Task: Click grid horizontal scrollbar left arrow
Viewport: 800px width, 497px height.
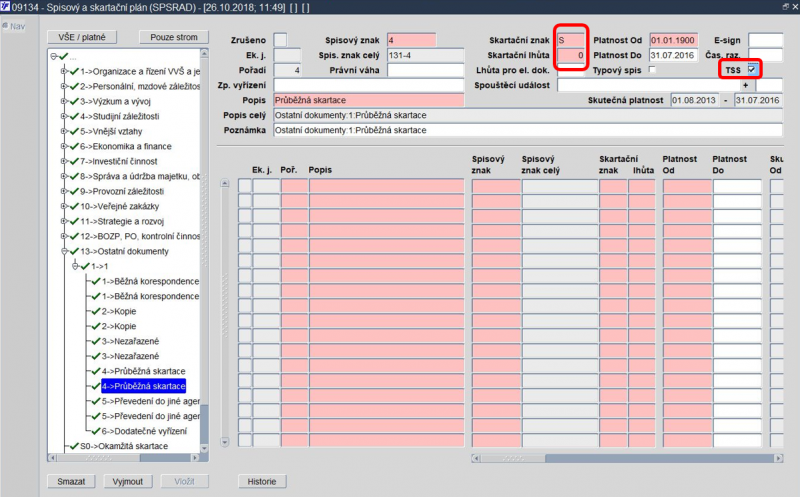Action: coord(476,458)
